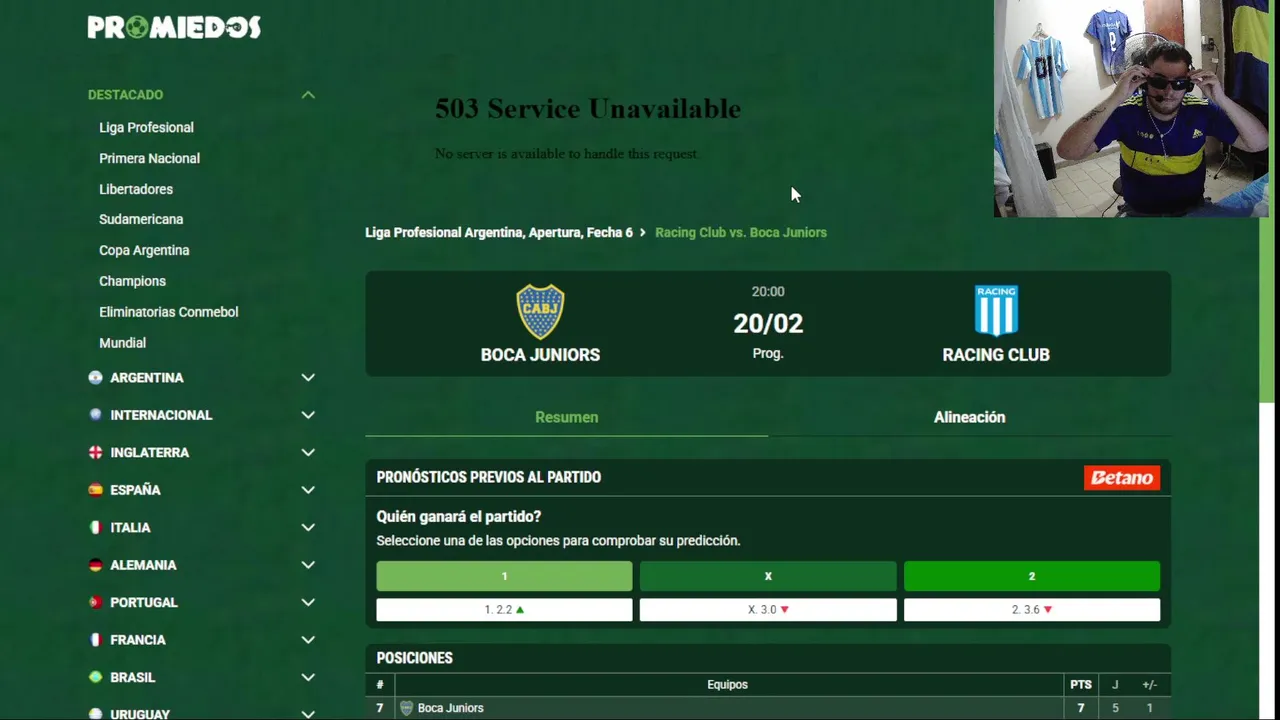
Task: Pick option X draw prediction
Action: (768, 576)
